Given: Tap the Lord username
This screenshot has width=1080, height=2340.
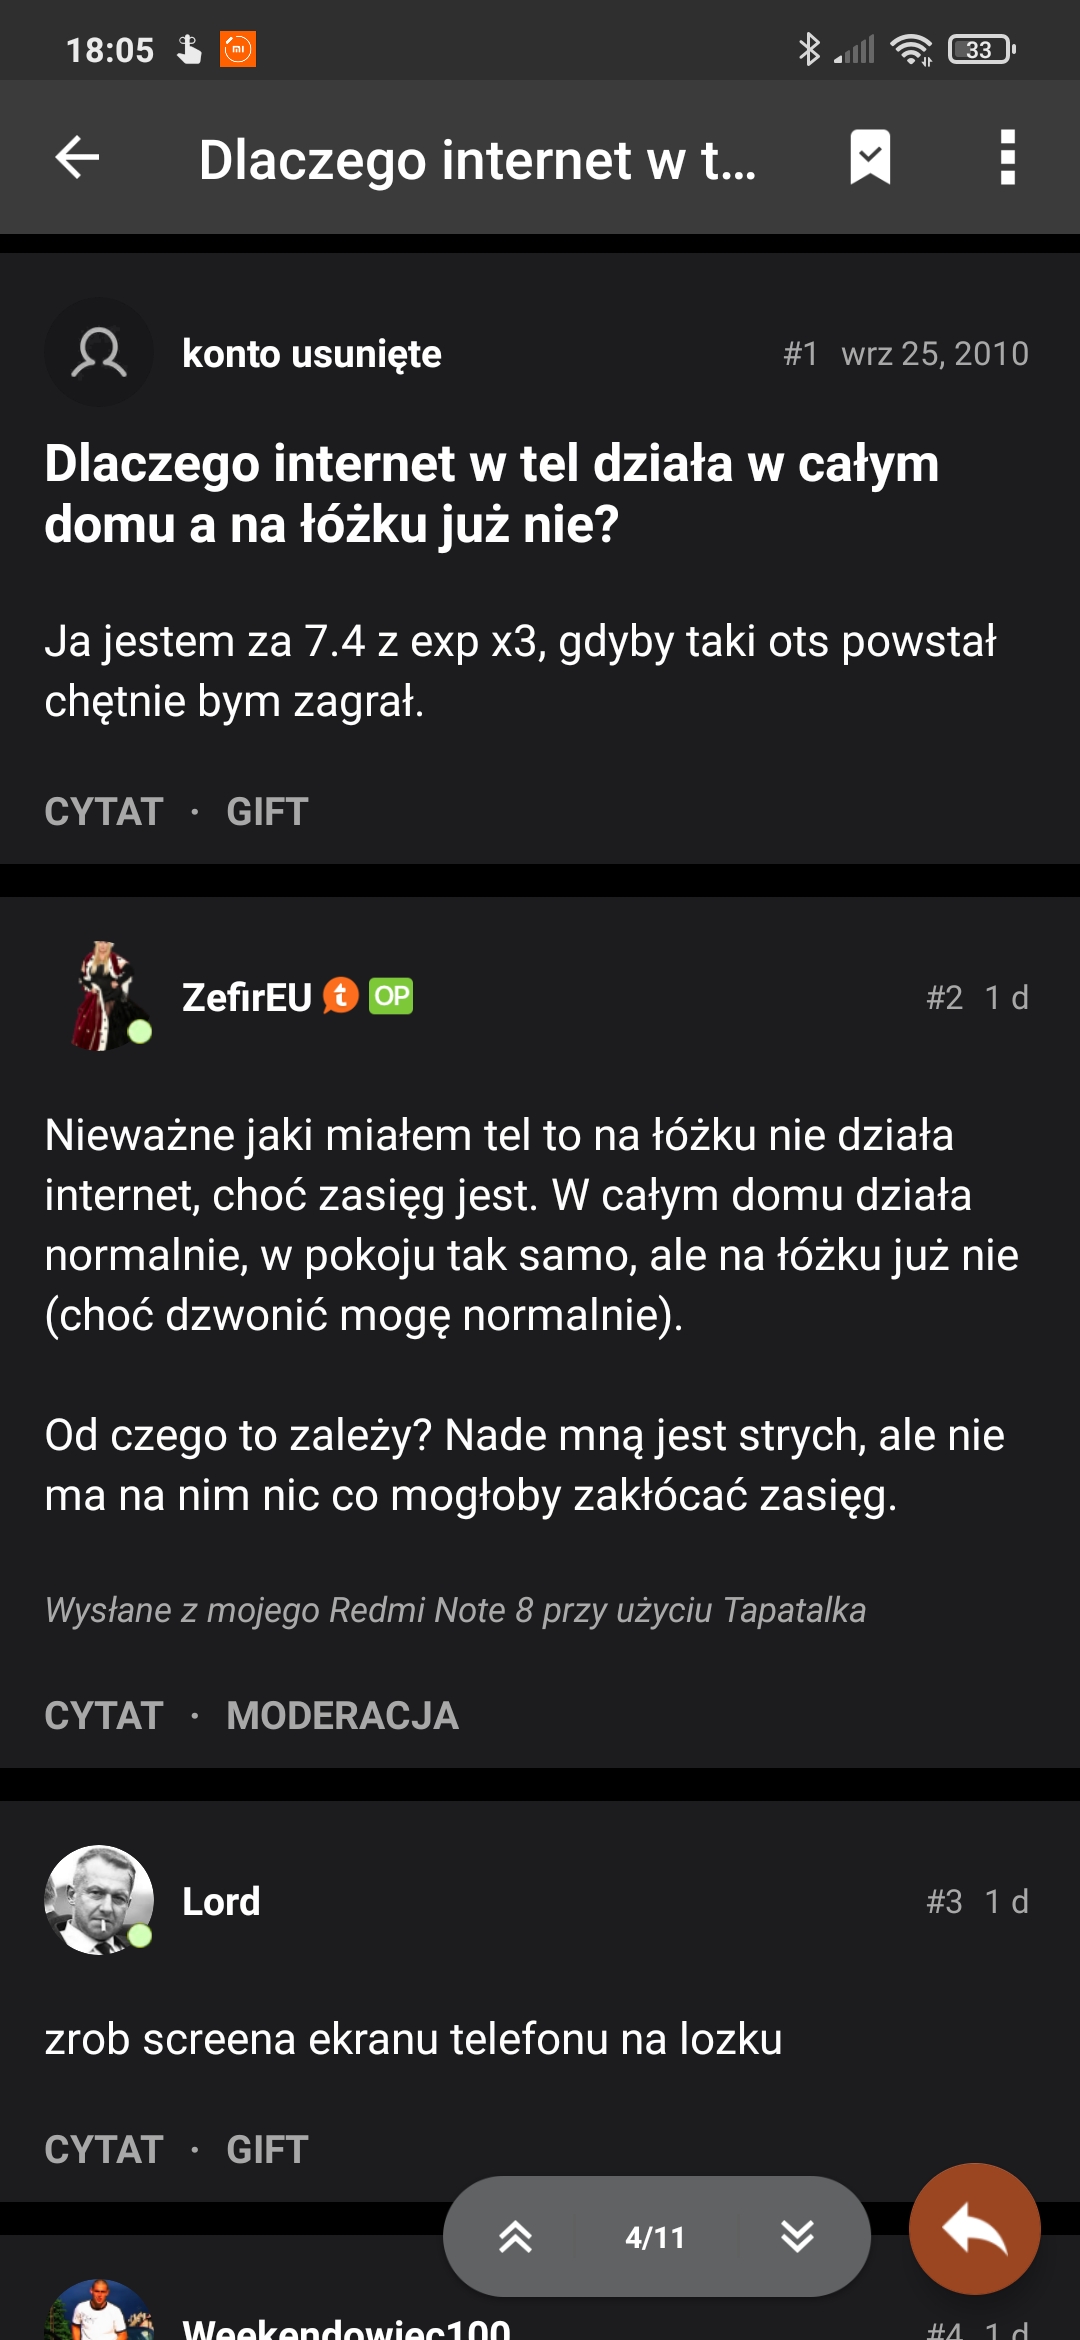Looking at the screenshot, I should pyautogui.click(x=221, y=1901).
